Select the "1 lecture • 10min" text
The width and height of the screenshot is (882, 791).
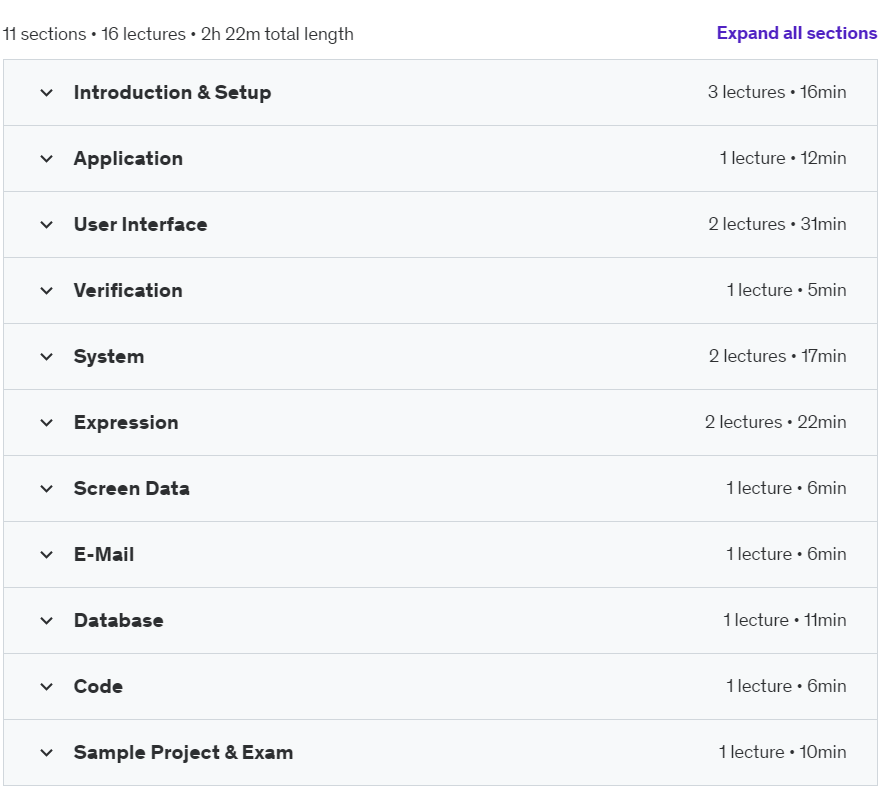pos(782,752)
